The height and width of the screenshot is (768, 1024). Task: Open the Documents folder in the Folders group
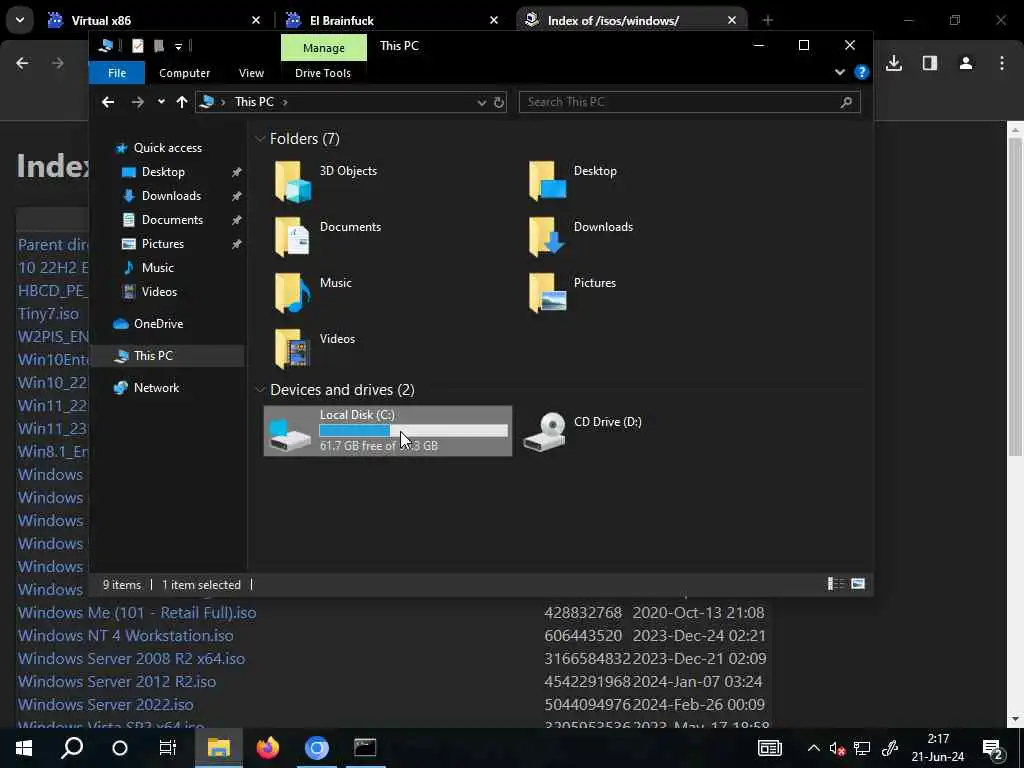[292, 236]
